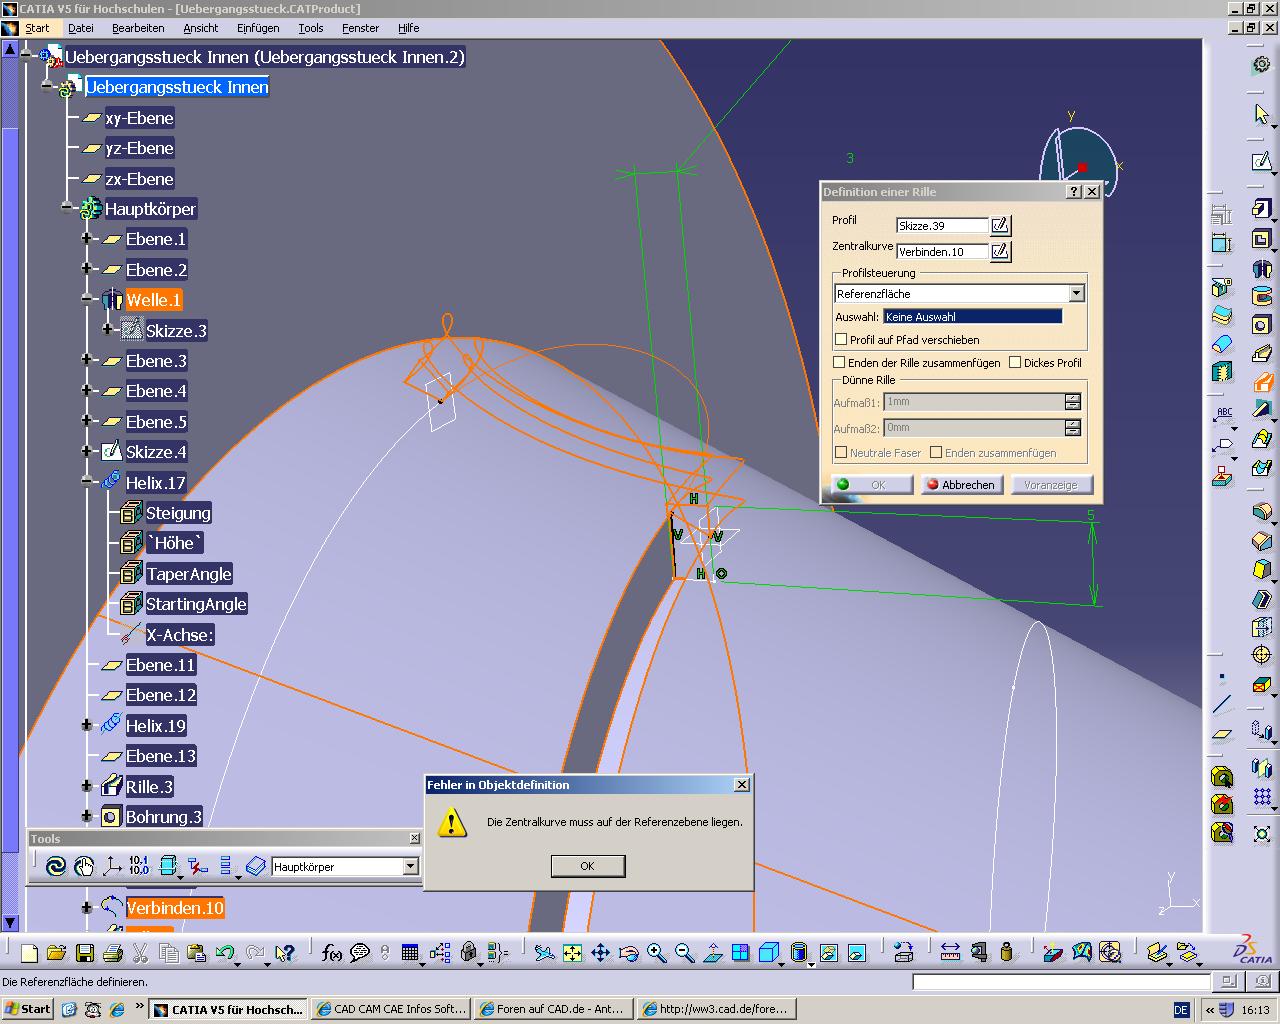Switch to 'CAD CAM CAE Infos' taskbar window
Screen dimensions: 1280x1024
click(x=391, y=1009)
